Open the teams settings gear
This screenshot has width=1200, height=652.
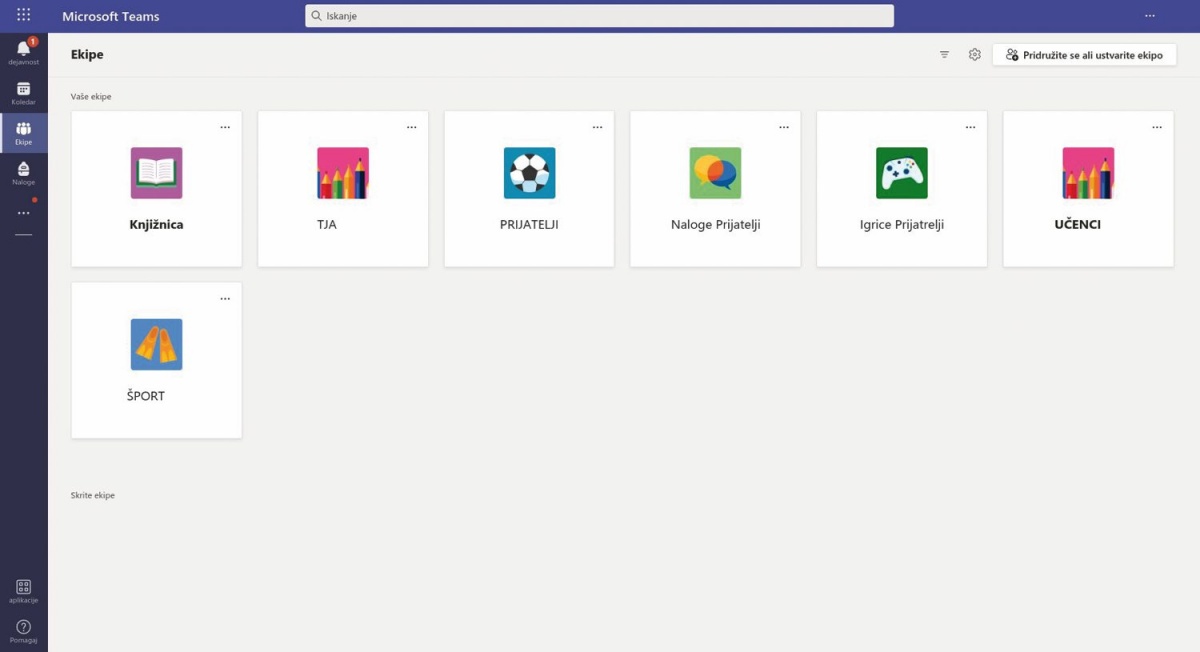point(975,55)
